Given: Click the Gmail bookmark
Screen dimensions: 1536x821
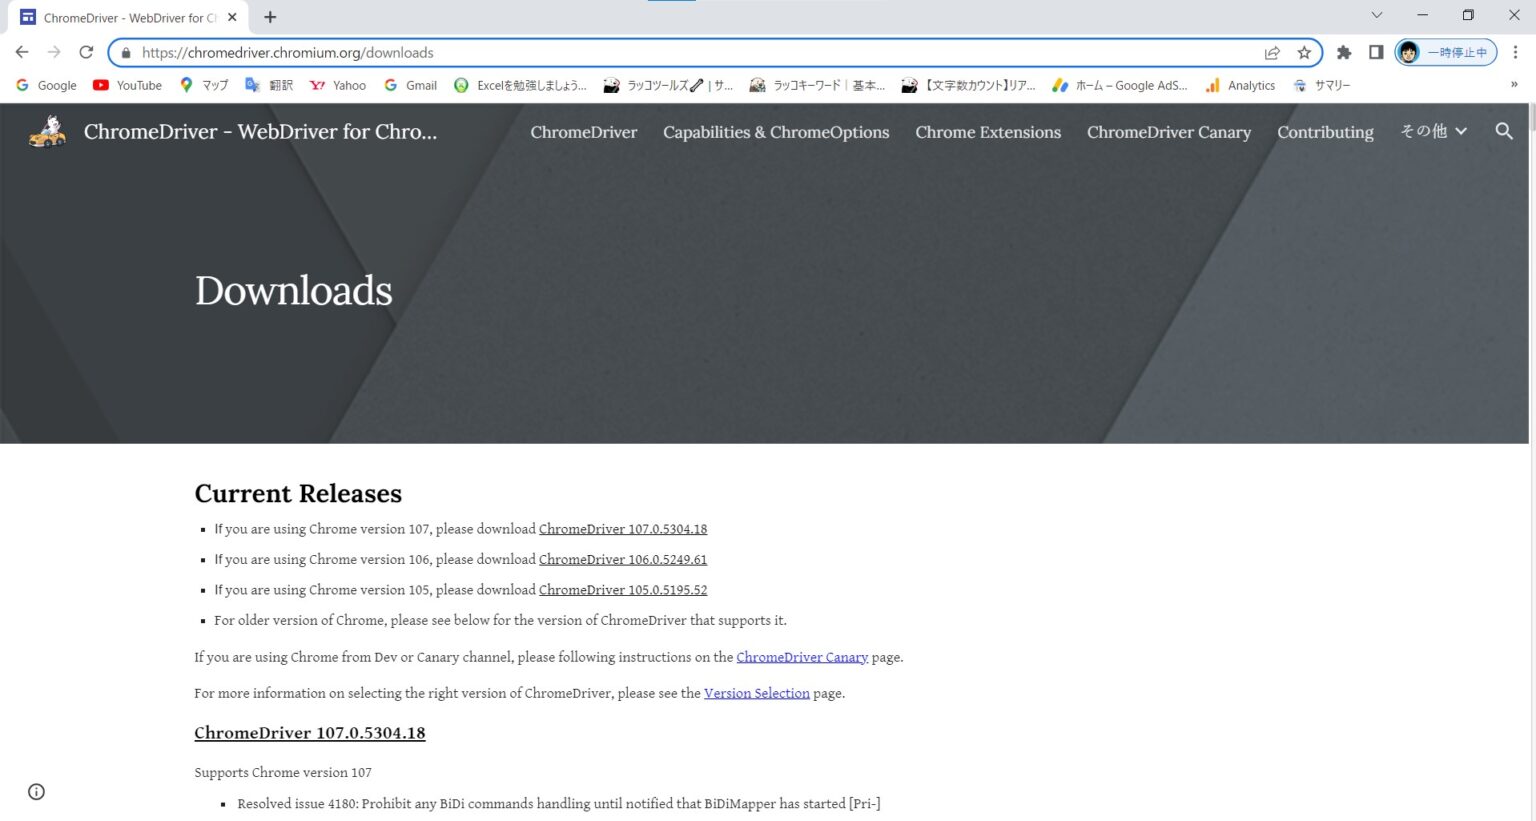Looking at the screenshot, I should click(x=410, y=85).
